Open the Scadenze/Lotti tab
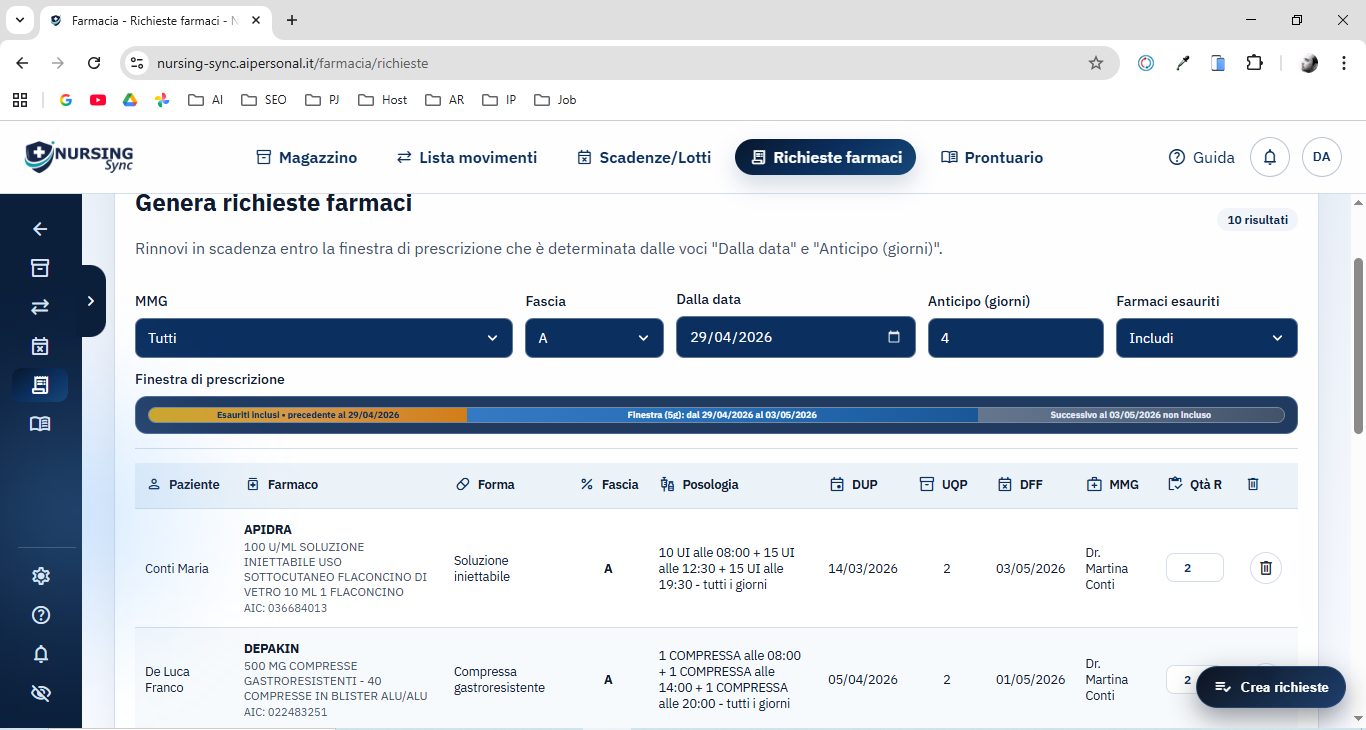This screenshot has height=730, width=1366. point(644,157)
